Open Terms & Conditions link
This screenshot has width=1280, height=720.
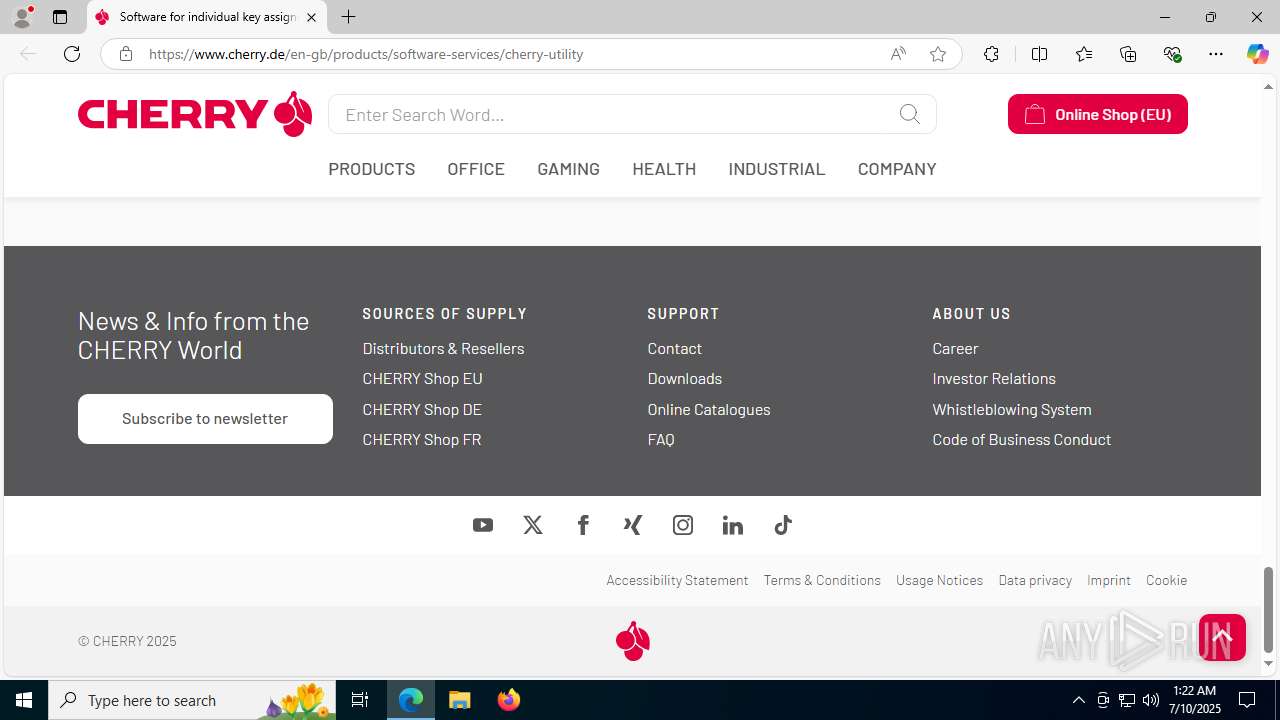point(822,580)
